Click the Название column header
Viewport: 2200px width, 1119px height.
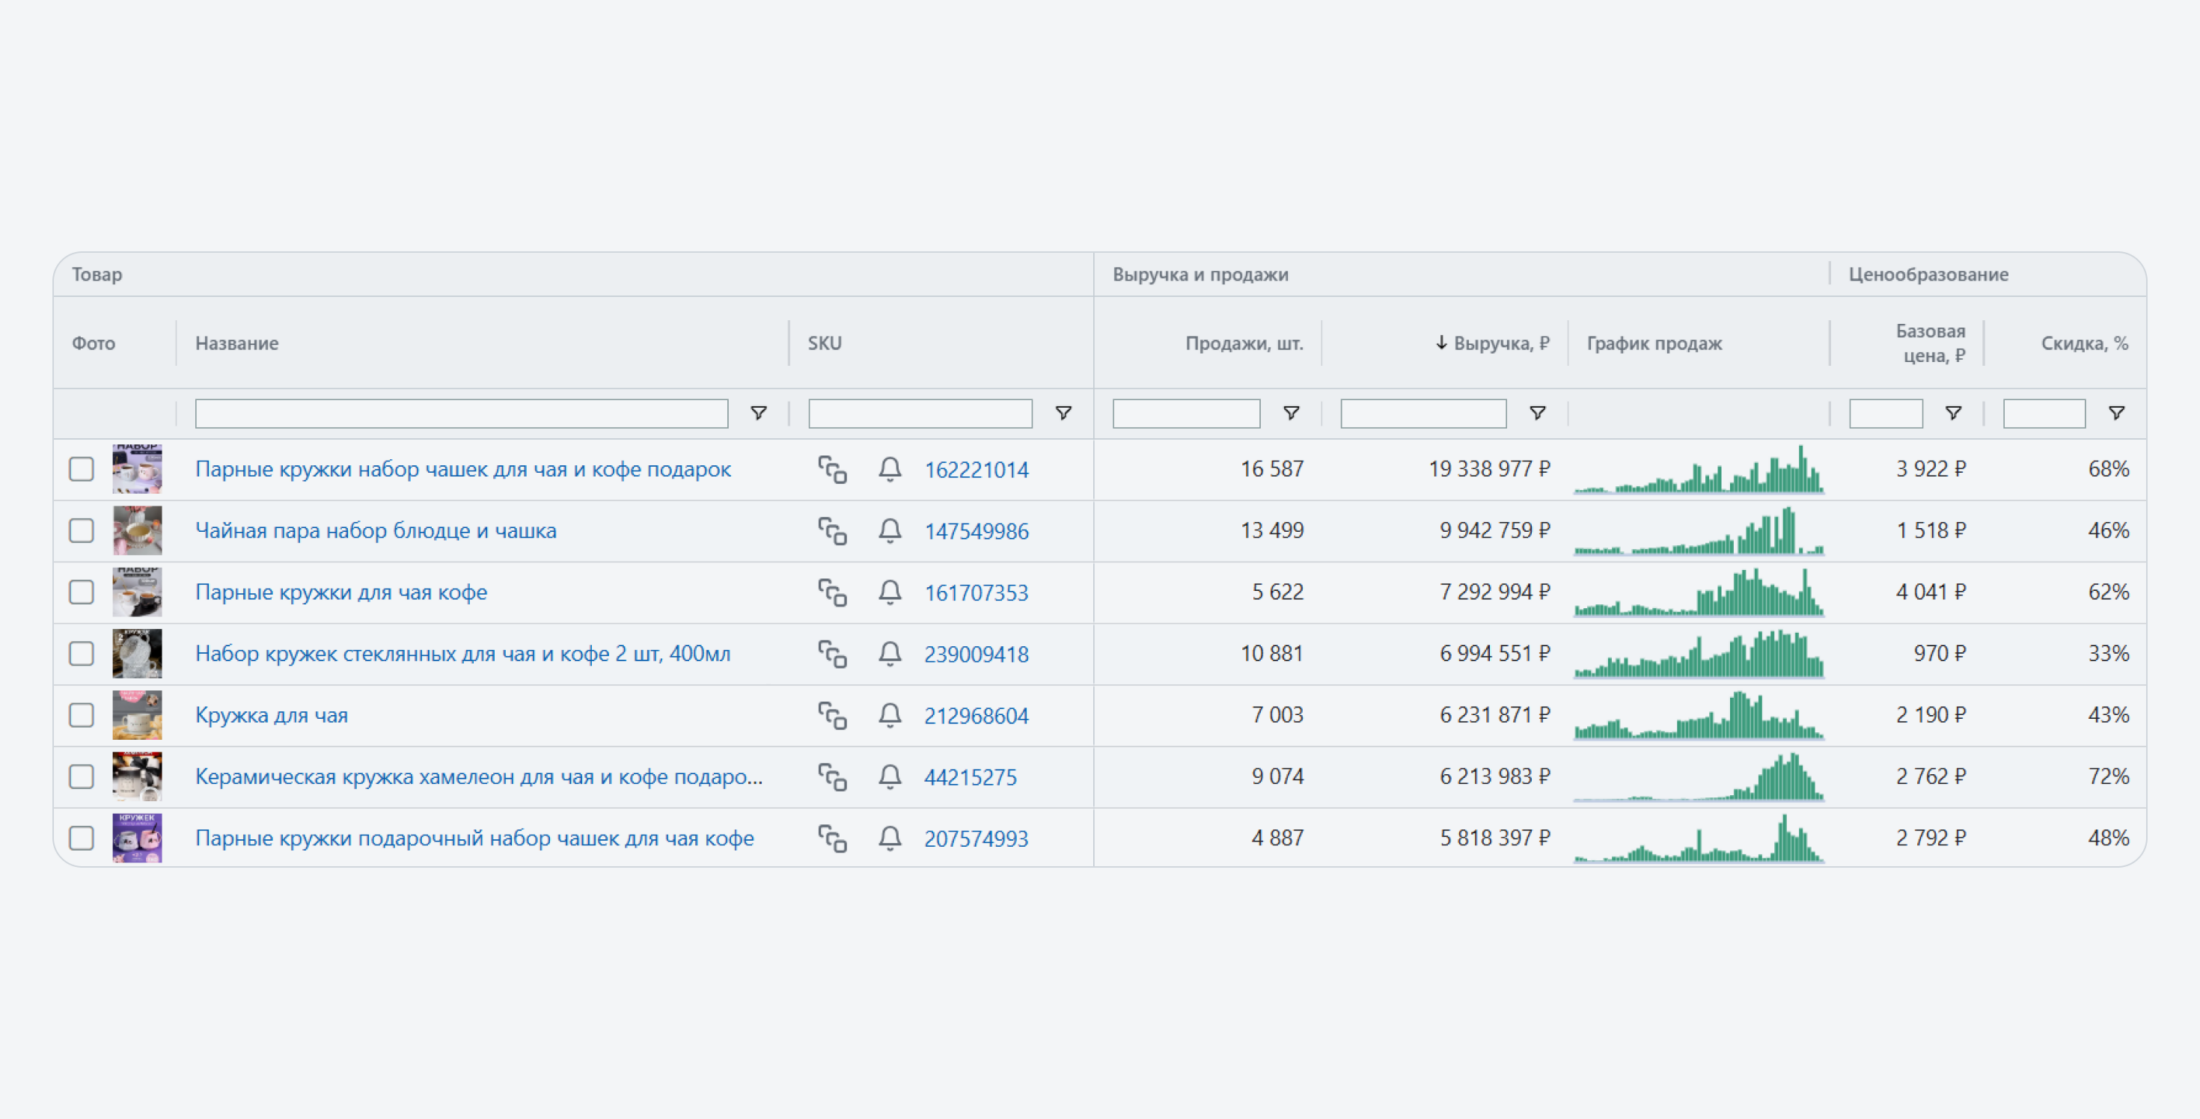[x=237, y=343]
